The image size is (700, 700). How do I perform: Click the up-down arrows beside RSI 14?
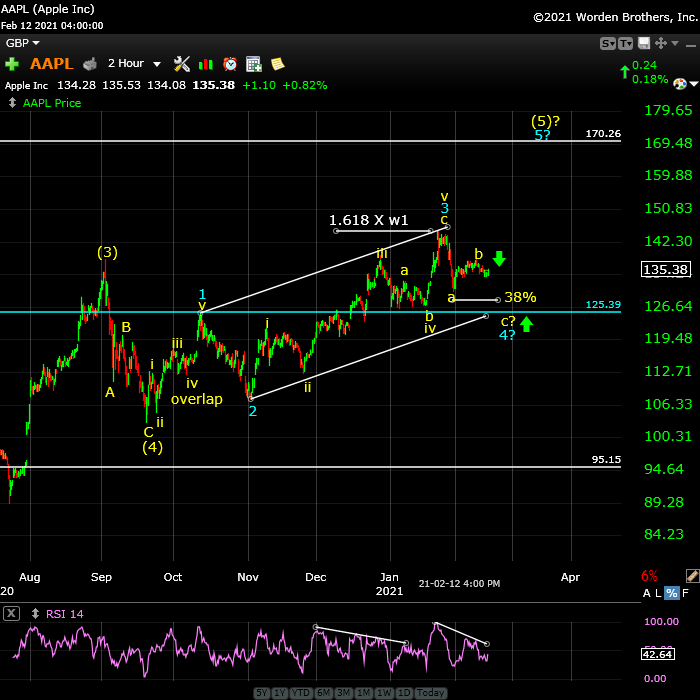pos(35,614)
